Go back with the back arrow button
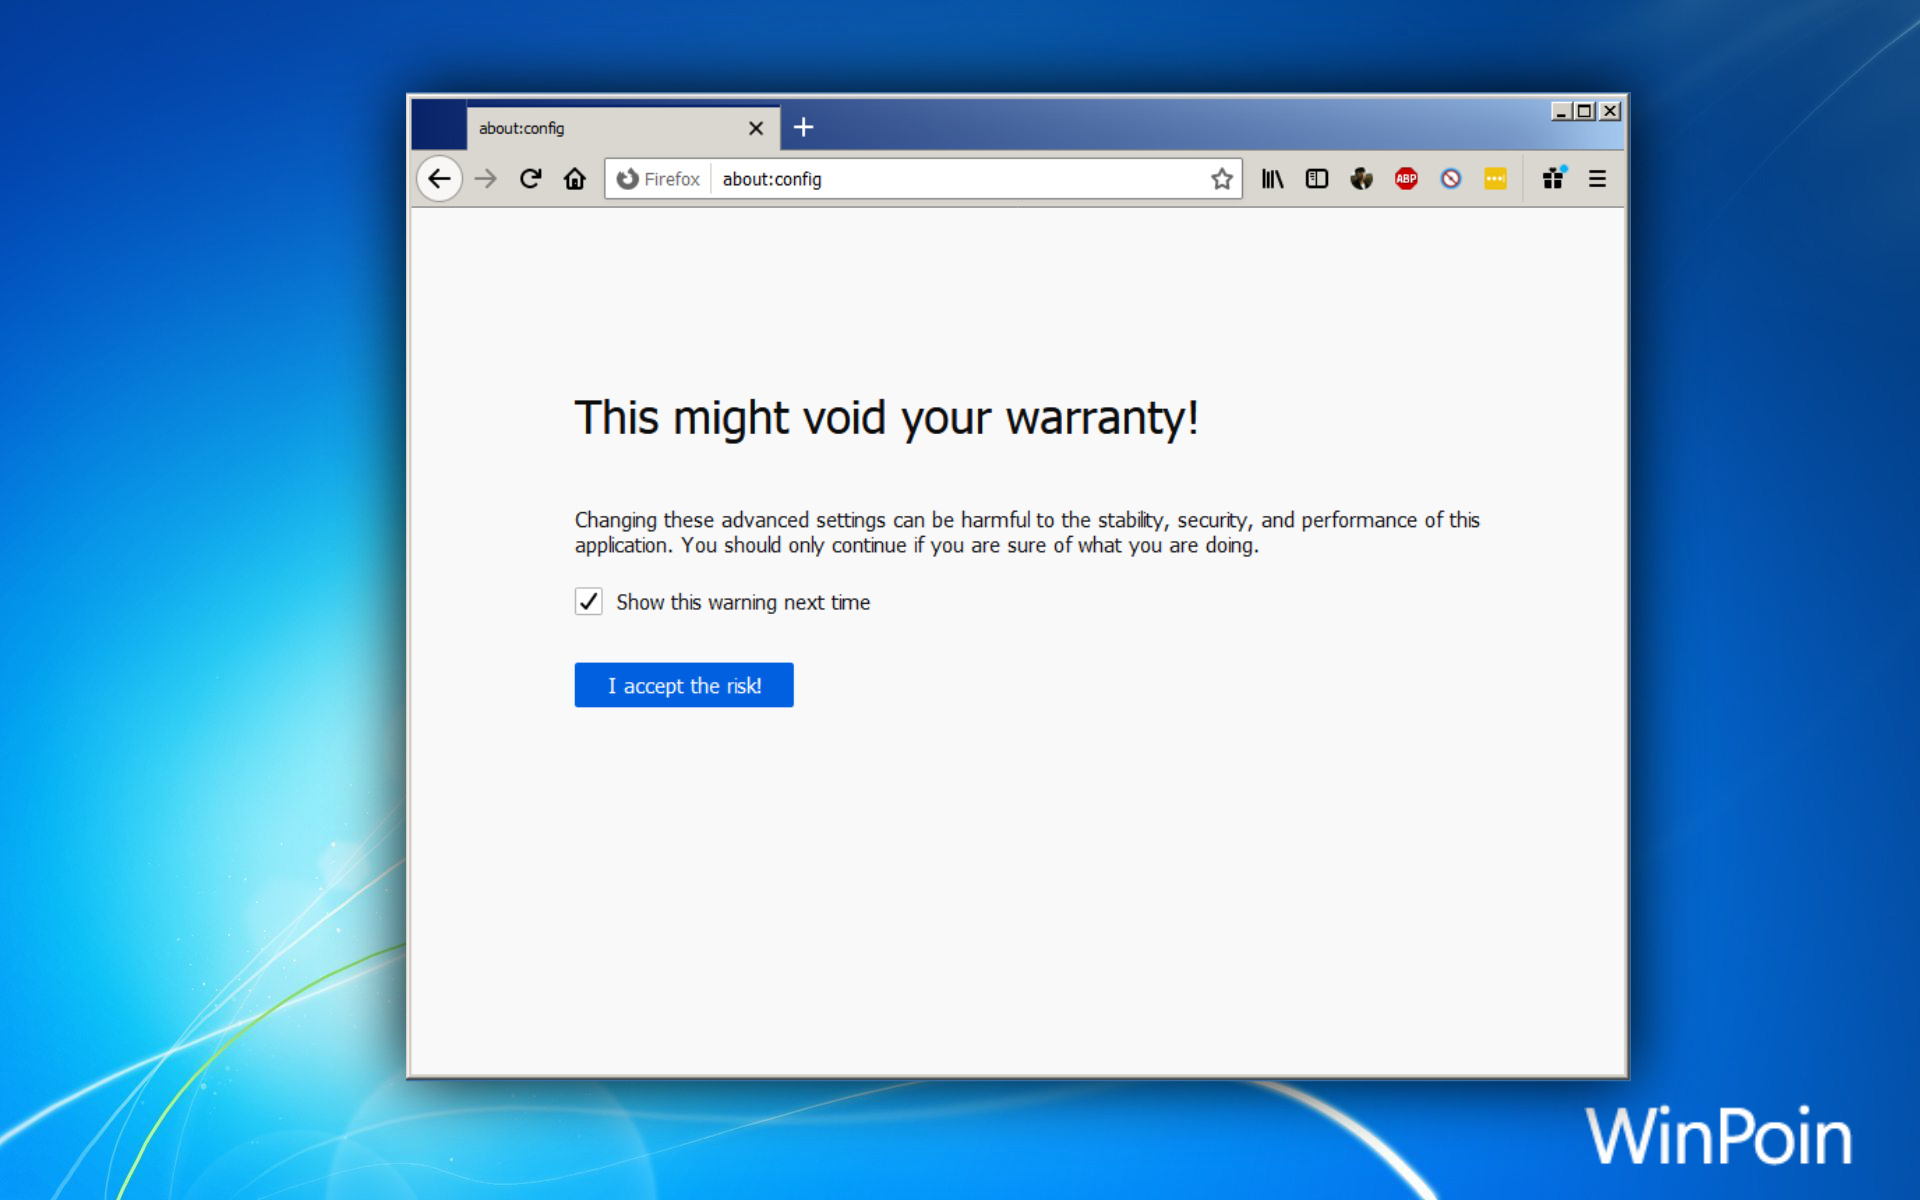The image size is (1920, 1200). click(439, 179)
